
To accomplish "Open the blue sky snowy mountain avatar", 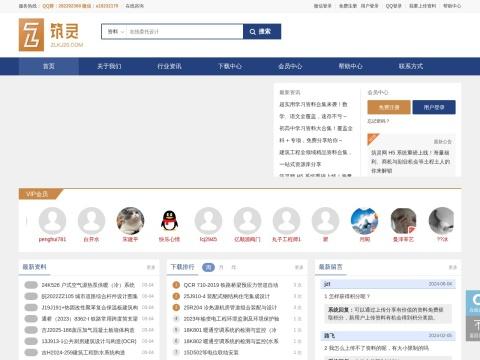I will (x=365, y=221).
